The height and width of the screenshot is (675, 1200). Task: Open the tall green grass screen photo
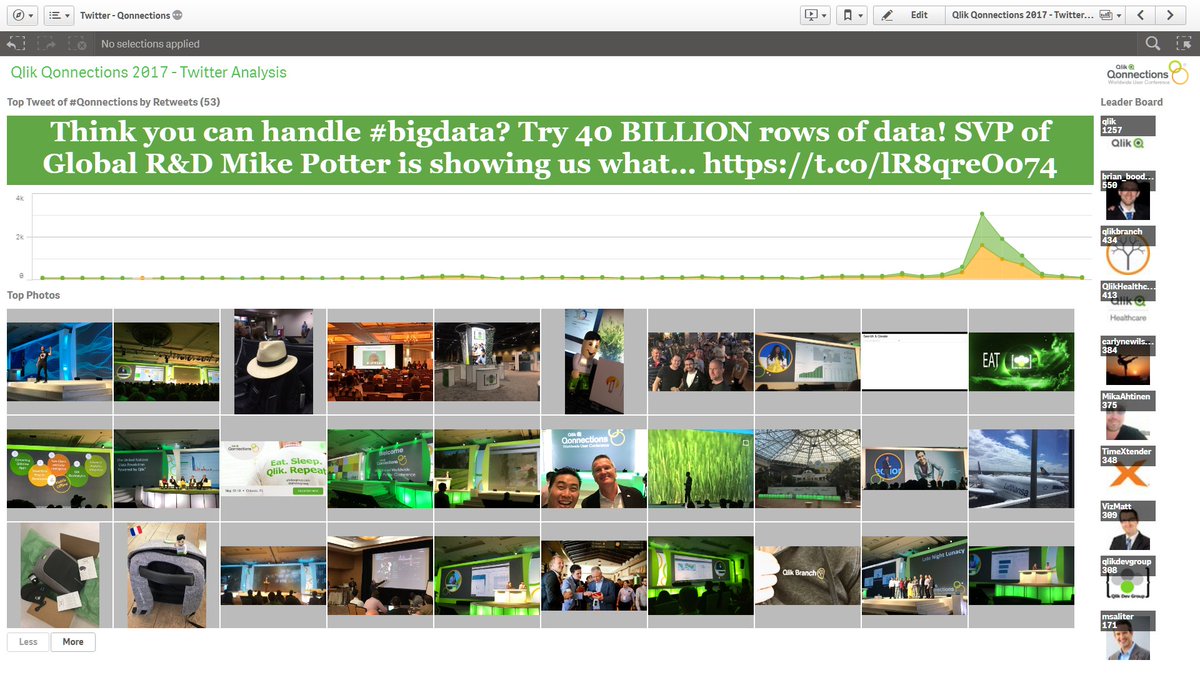pos(700,468)
